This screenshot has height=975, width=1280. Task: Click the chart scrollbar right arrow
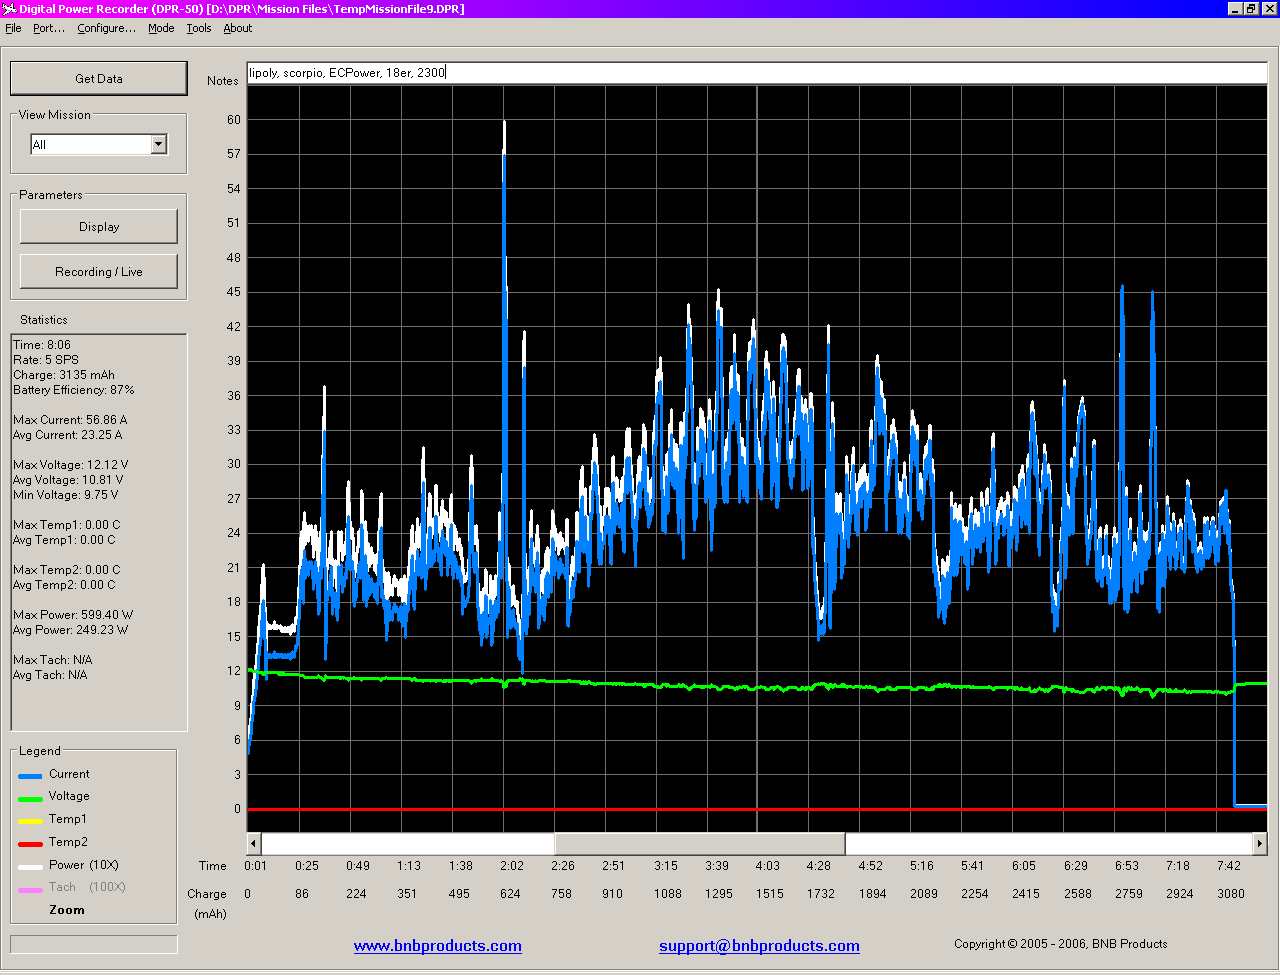point(1259,843)
